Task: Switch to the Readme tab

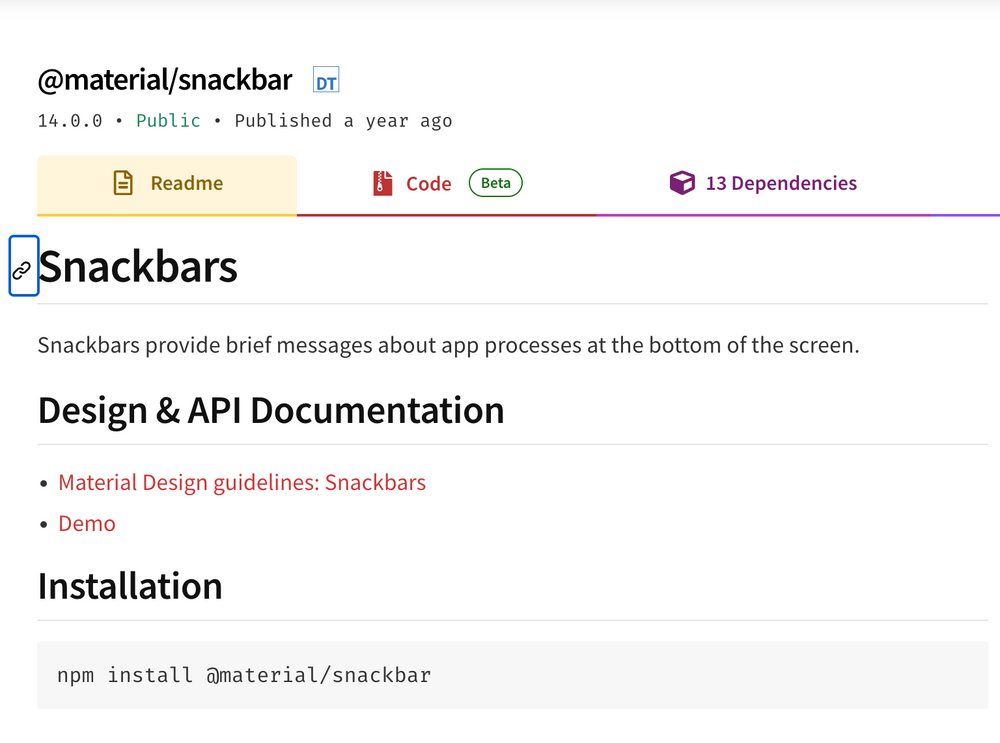Action: [x=167, y=184]
